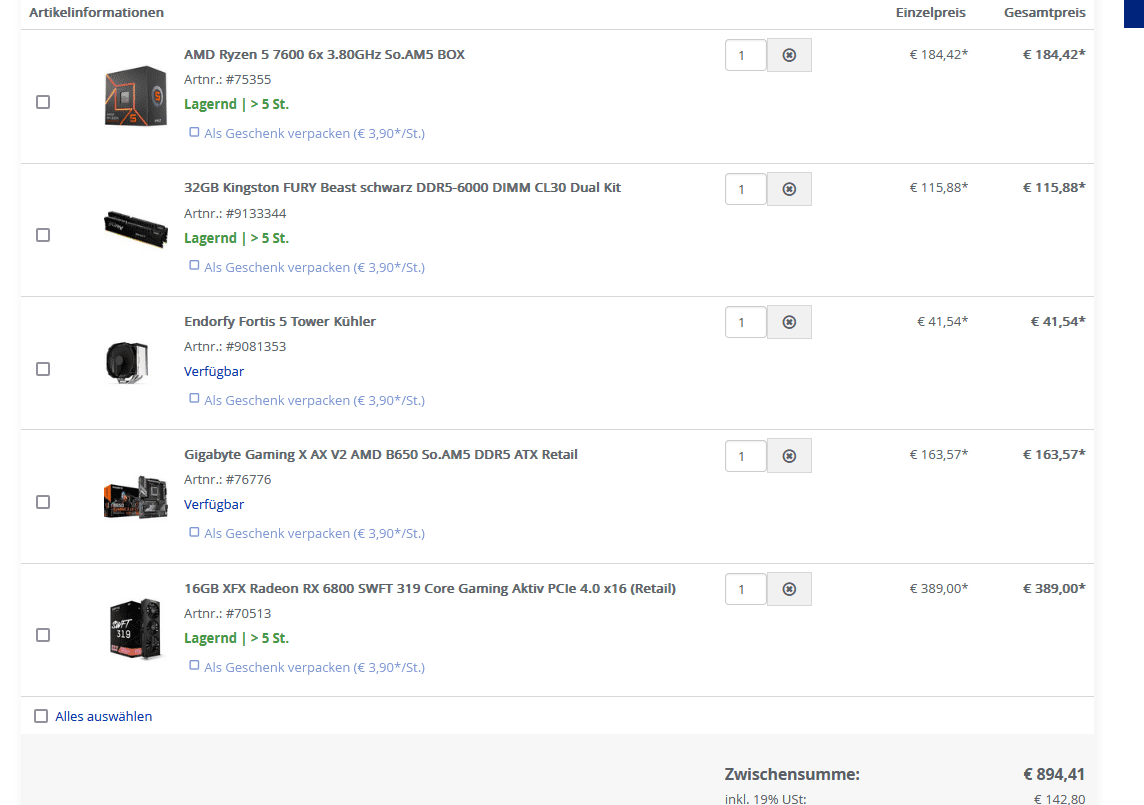This screenshot has width=1144, height=805.
Task: Click article number #70513
Action: pos(248,614)
